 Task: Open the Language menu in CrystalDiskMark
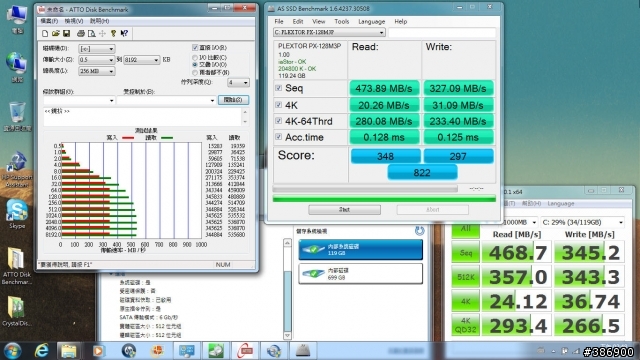point(561,203)
